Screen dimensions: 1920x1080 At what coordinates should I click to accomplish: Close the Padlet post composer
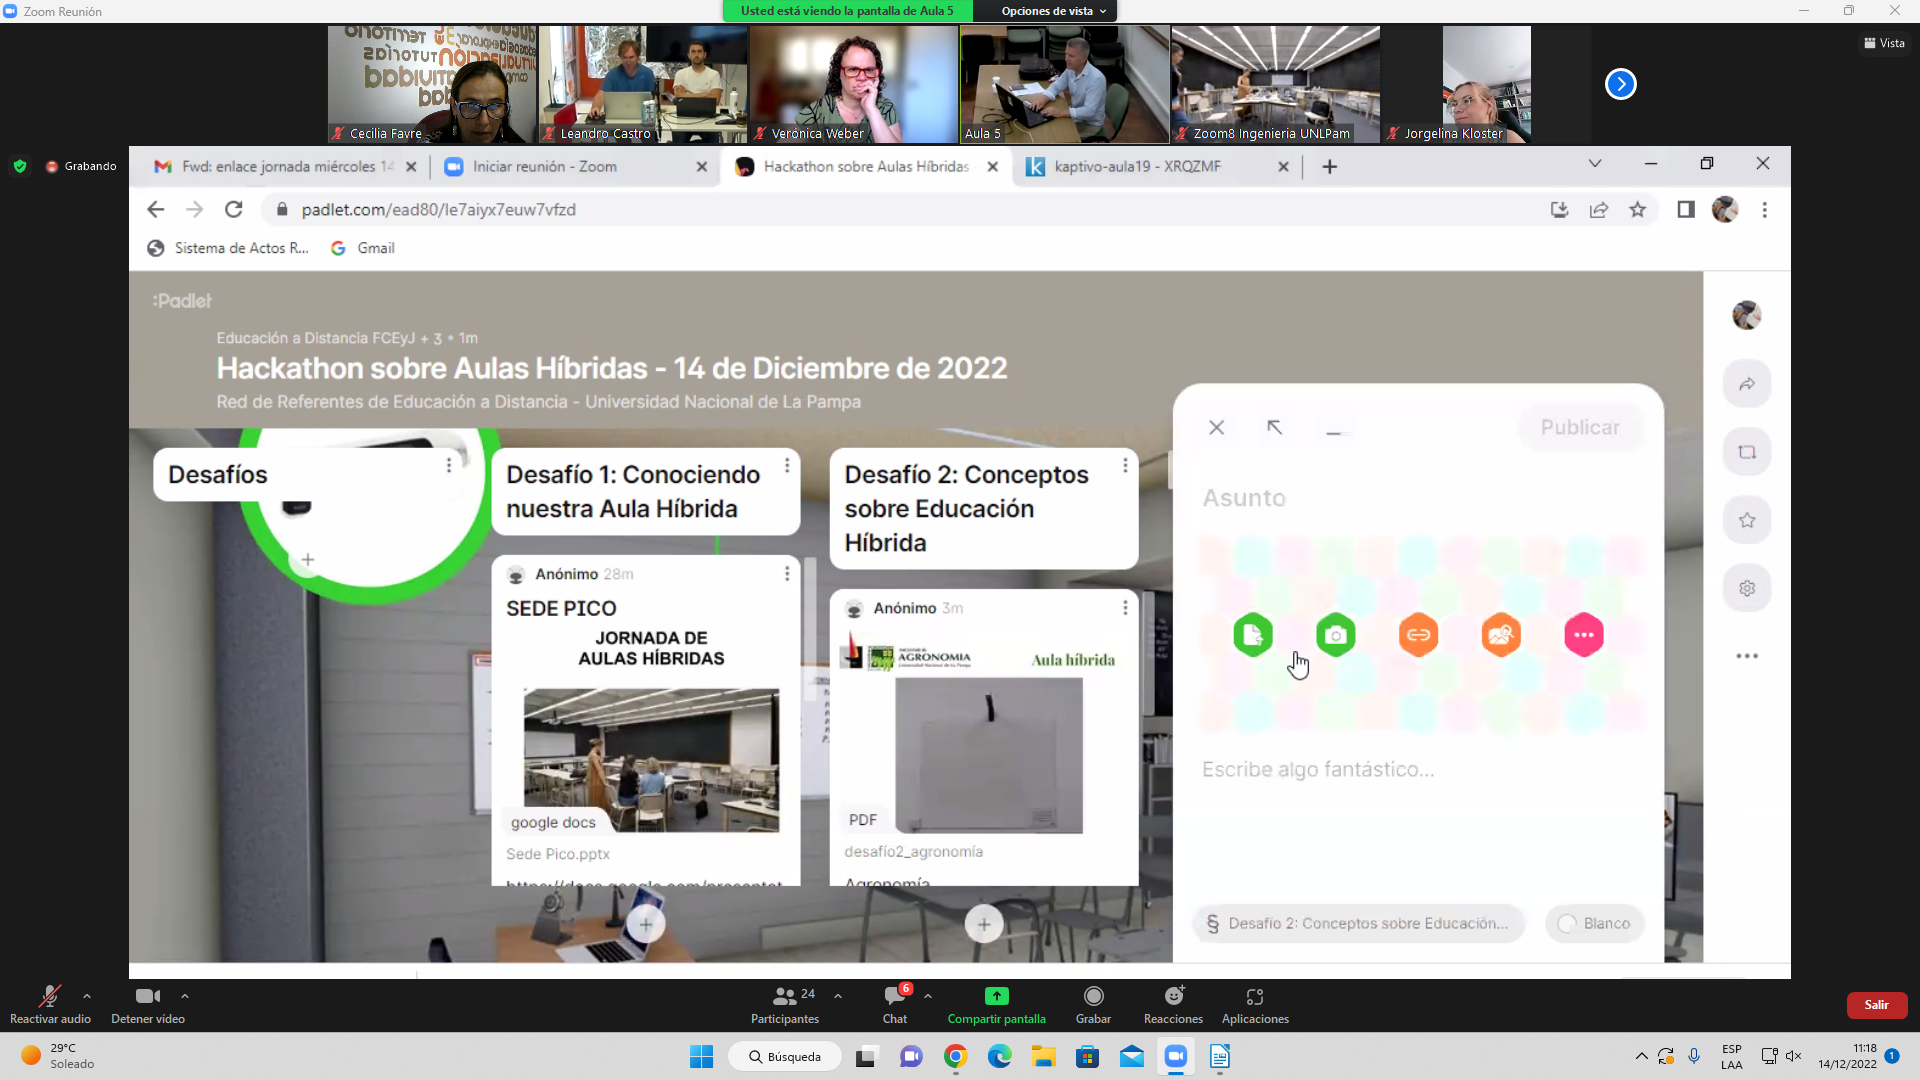tap(1216, 427)
